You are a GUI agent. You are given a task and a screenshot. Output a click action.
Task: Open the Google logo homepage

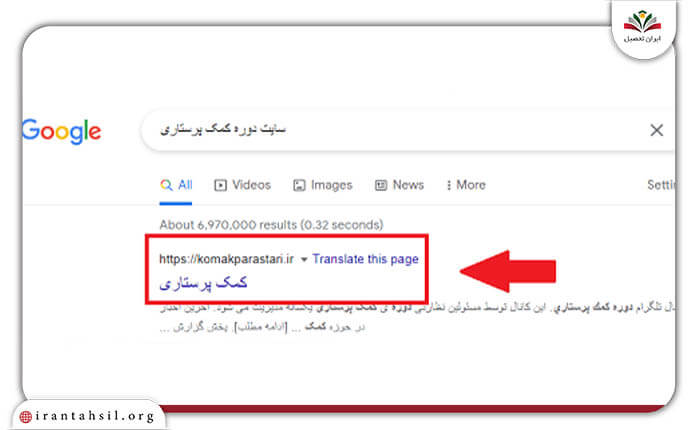pyautogui.click(x=62, y=131)
